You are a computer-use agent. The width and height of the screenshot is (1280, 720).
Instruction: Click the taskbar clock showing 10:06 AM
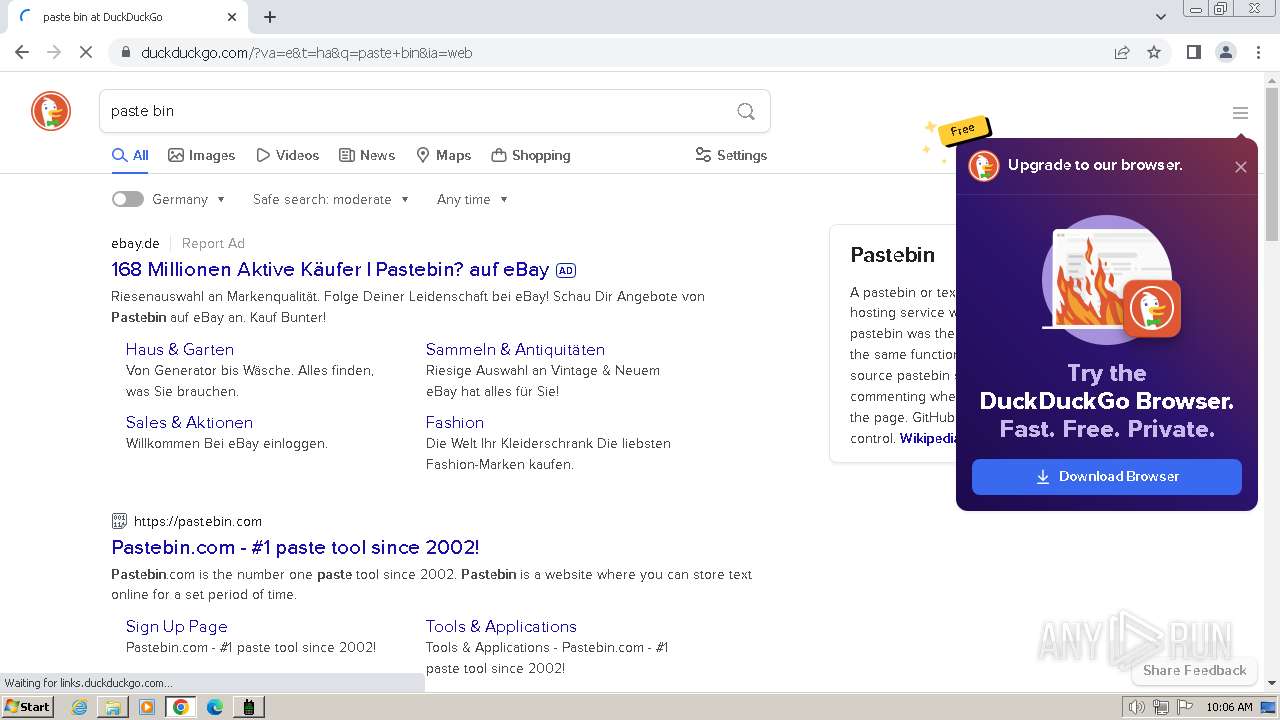coord(1229,707)
